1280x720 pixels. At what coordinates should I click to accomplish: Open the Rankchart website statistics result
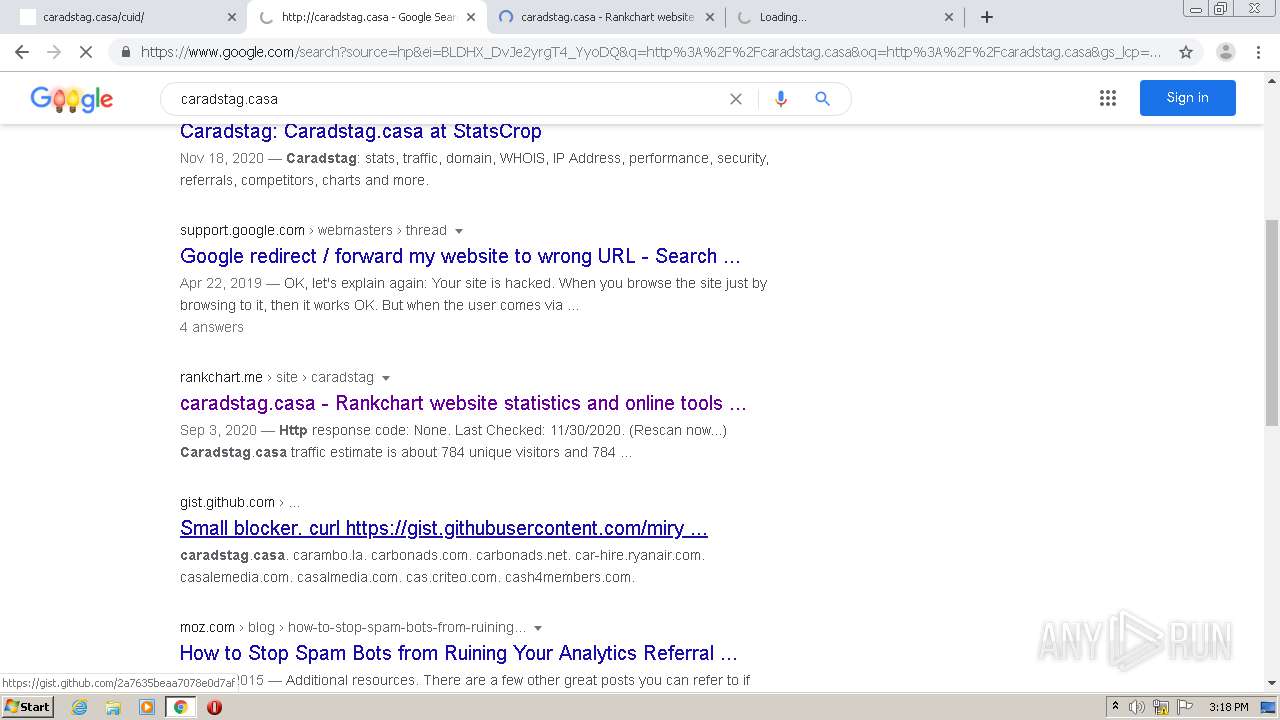click(x=463, y=403)
